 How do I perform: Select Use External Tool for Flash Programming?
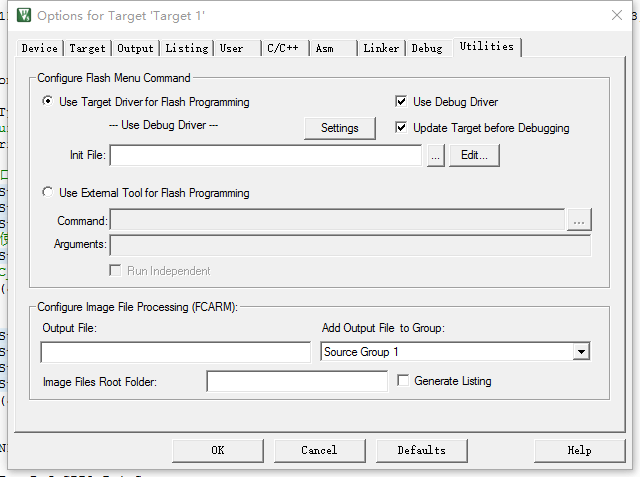pos(48,193)
